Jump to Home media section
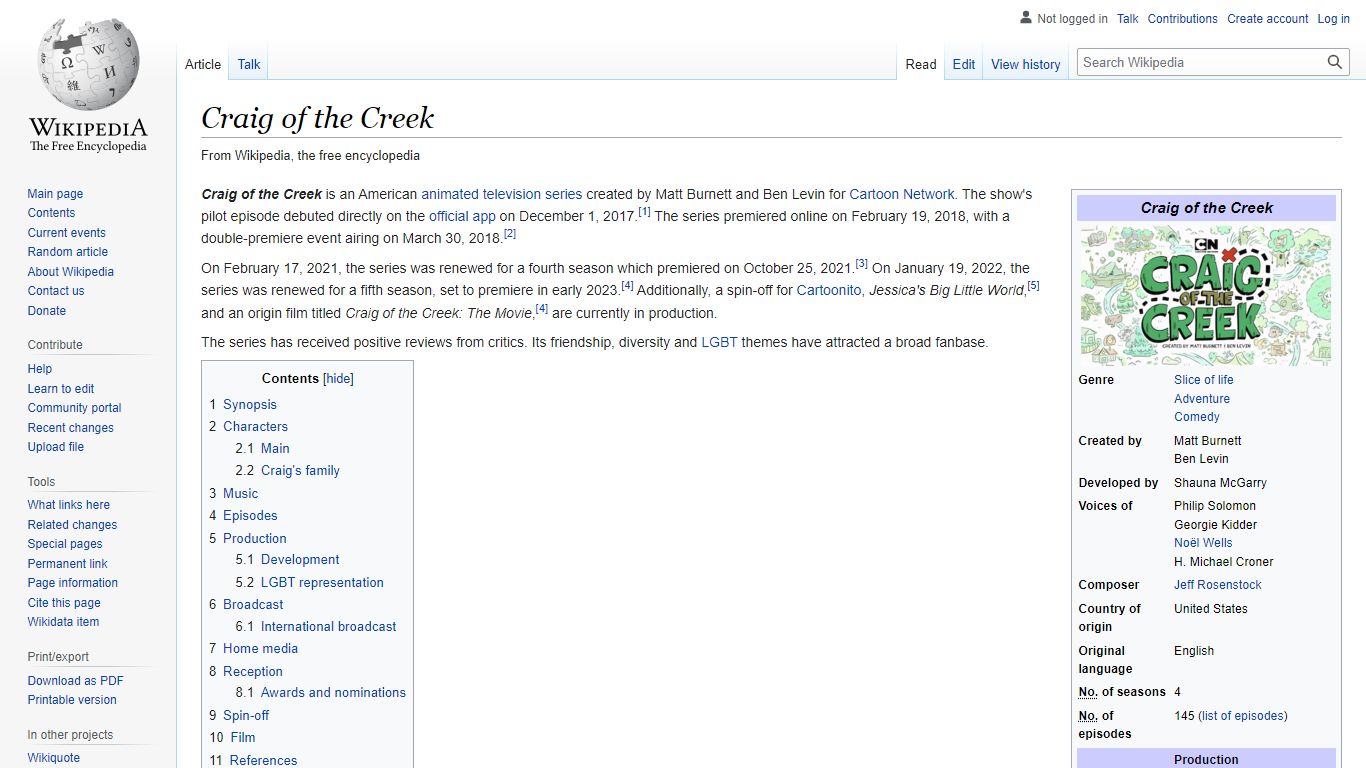Image resolution: width=1366 pixels, height=768 pixels. tap(260, 648)
